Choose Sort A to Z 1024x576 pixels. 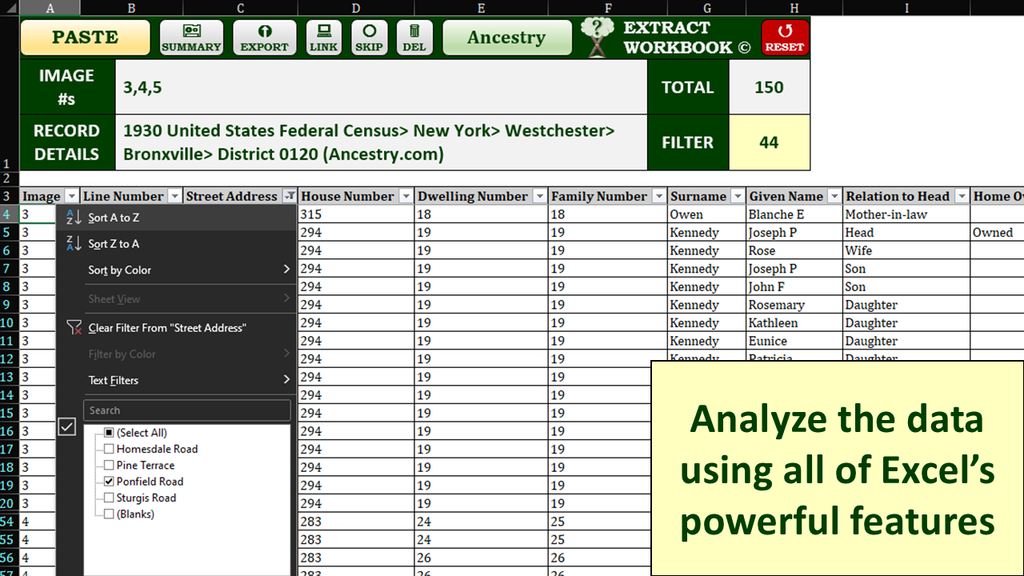click(114, 217)
